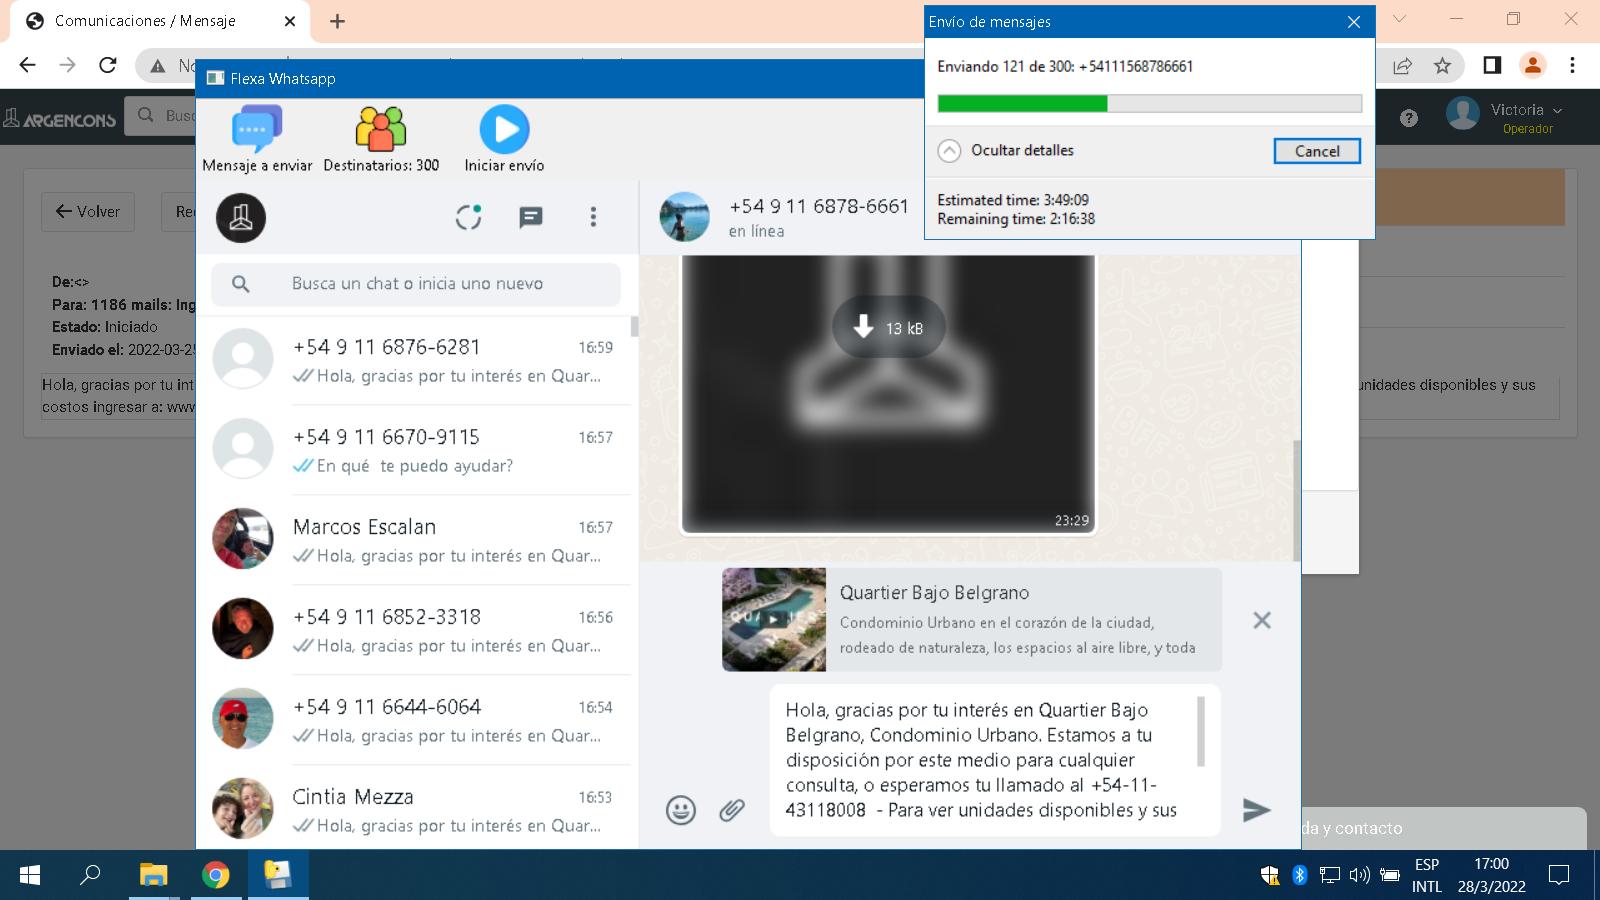The height and width of the screenshot is (900, 1600).
Task: Select Comunicaciones / Mensaje tab
Action: [x=160, y=21]
